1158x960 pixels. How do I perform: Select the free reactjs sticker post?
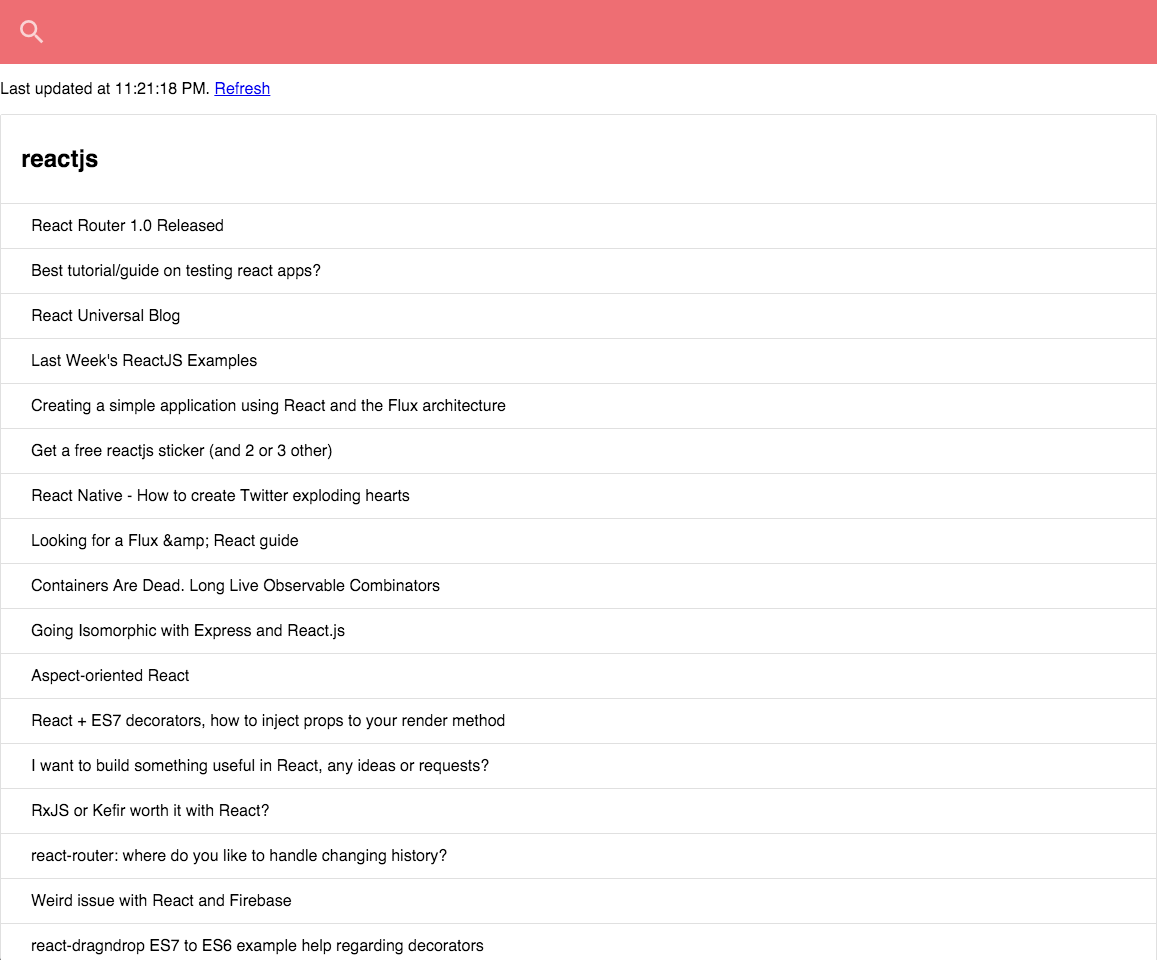click(x=578, y=451)
